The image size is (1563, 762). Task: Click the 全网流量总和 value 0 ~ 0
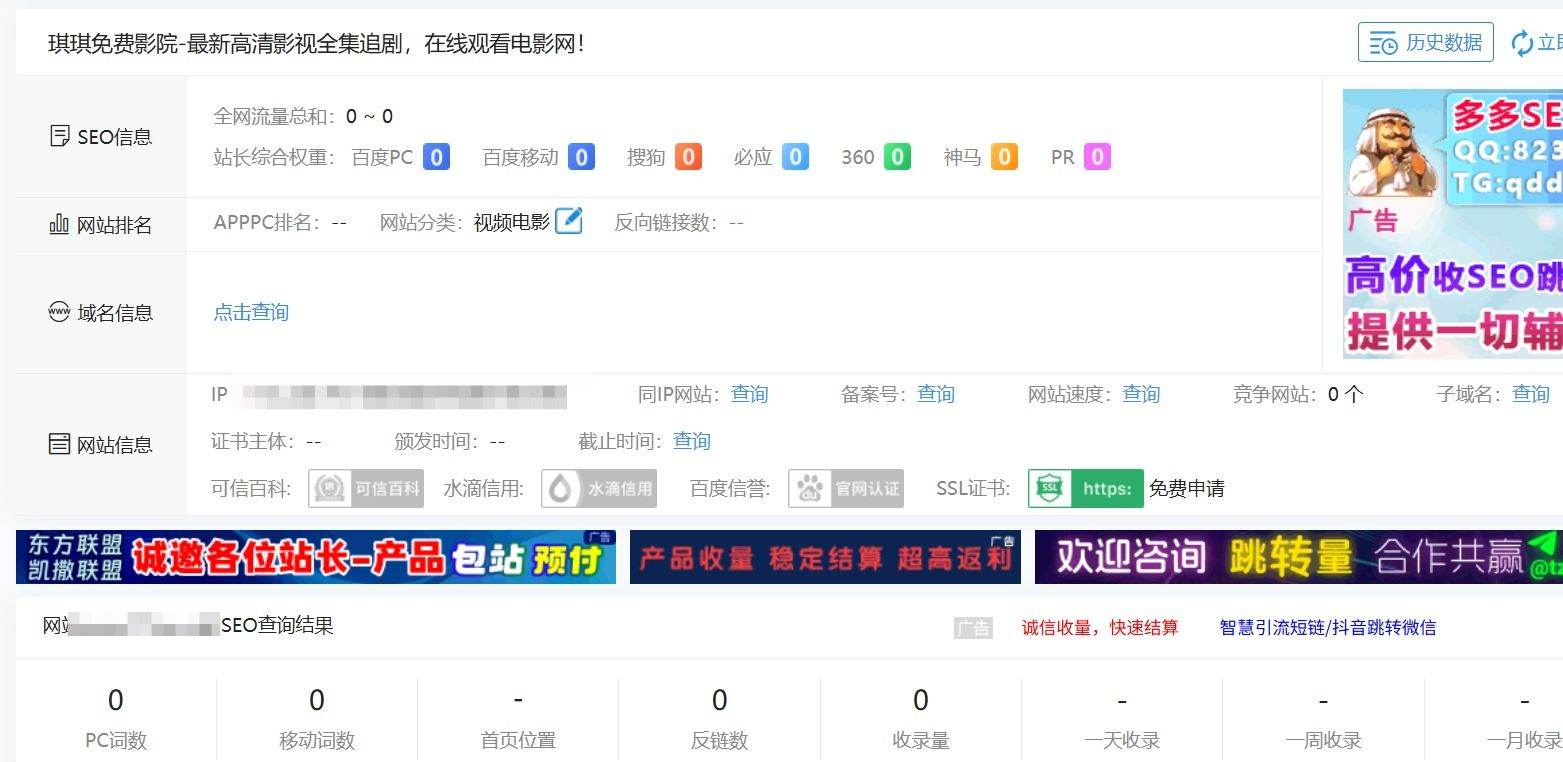(x=369, y=116)
